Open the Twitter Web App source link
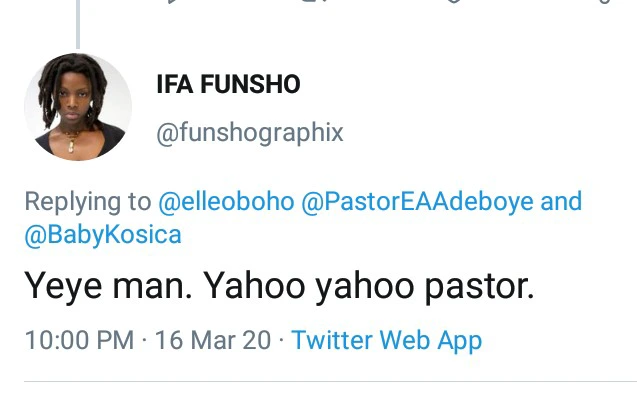This screenshot has height=395, width=637. point(387,341)
